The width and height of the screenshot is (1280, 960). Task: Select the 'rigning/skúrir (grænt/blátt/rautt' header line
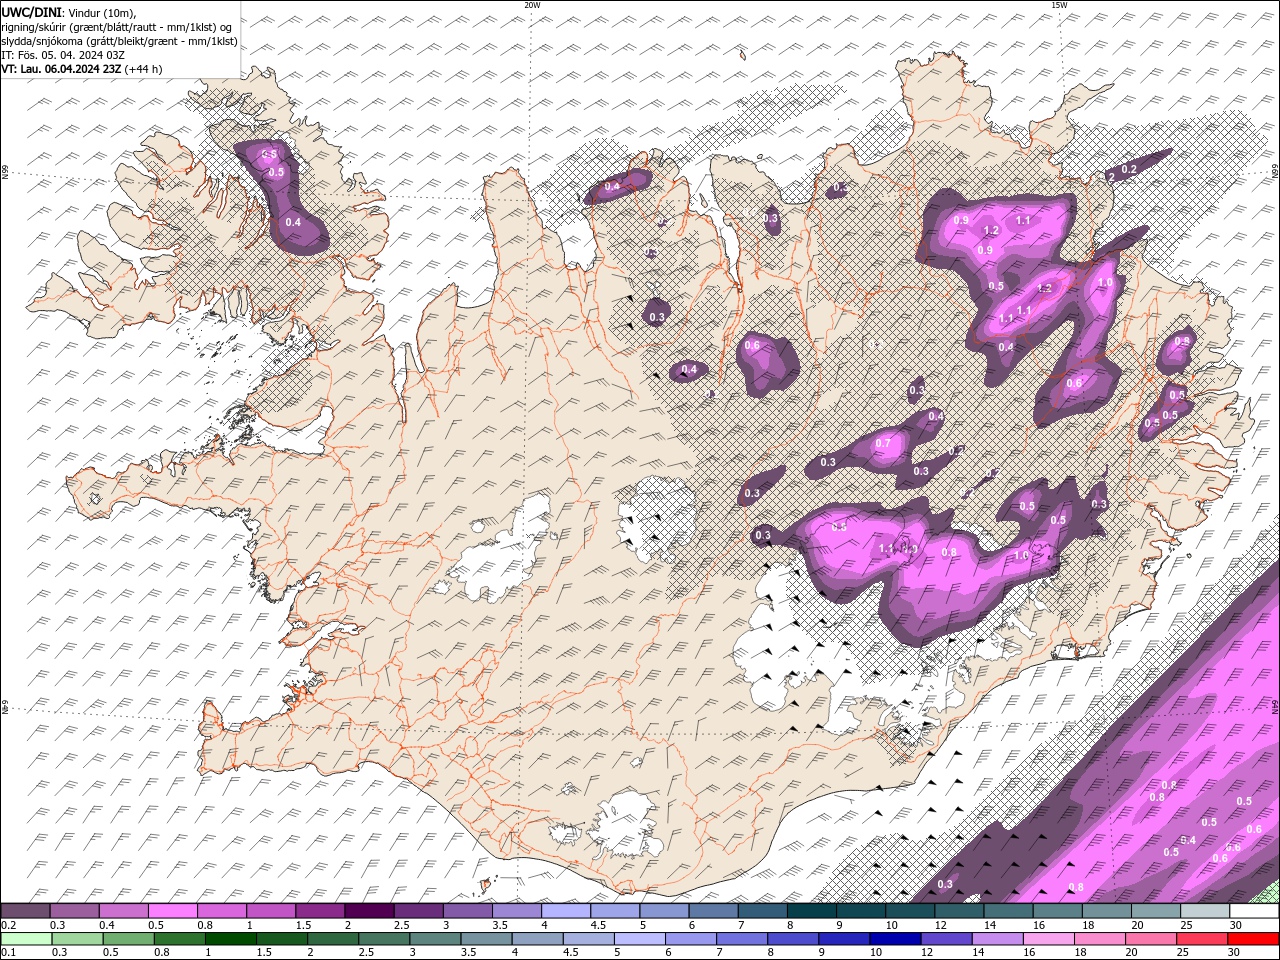118,26
